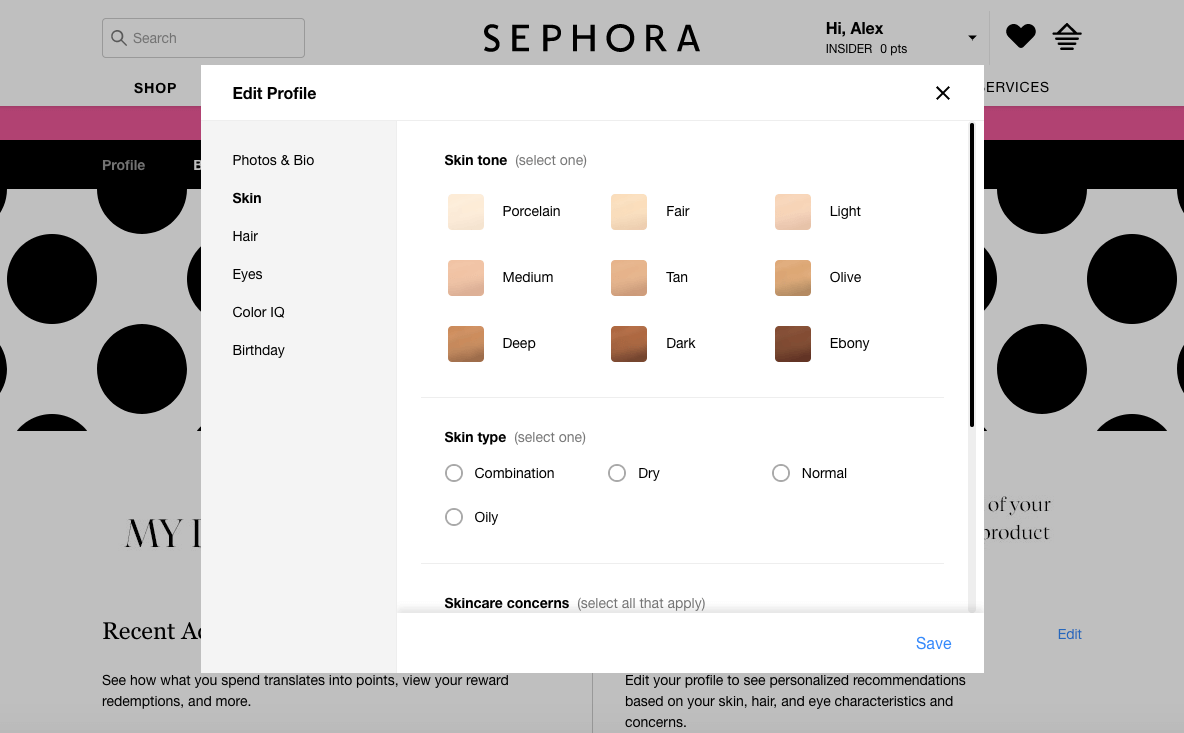Open the SHOP menu
The width and height of the screenshot is (1184, 733).
point(155,88)
